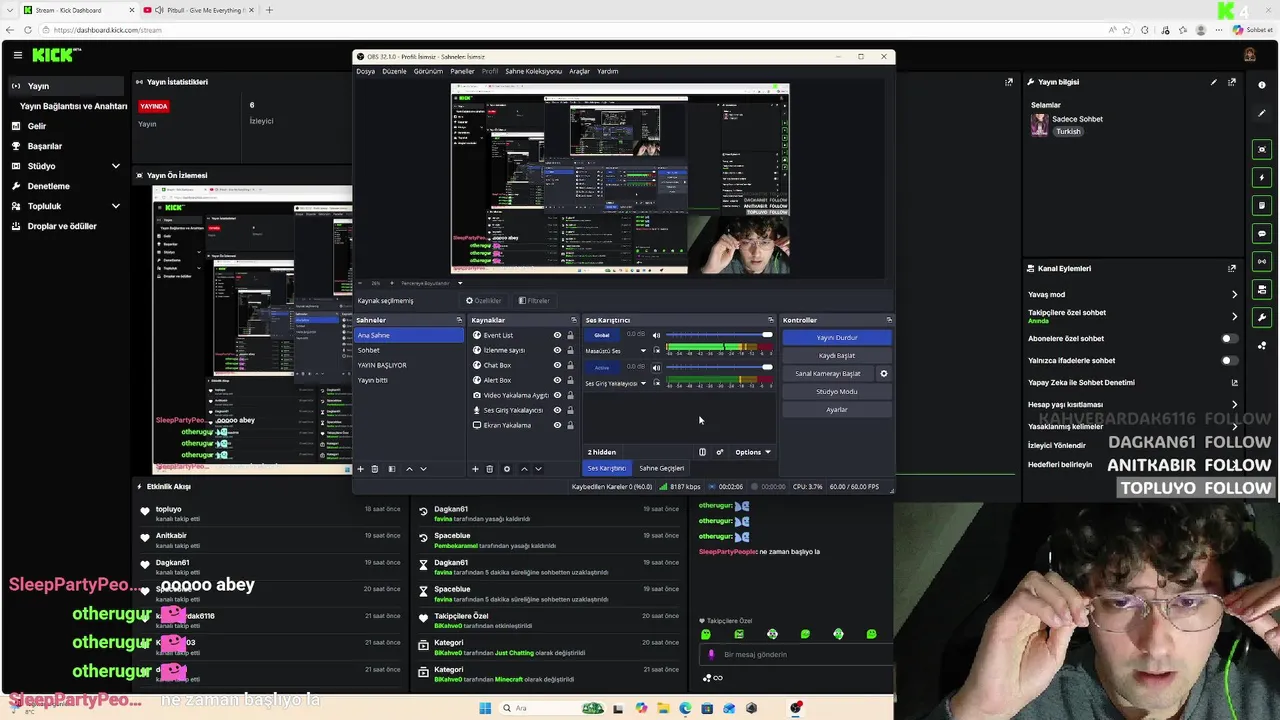This screenshot has width=1280, height=720.
Task: Click Kaydı Başlat button
Action: coord(836,355)
